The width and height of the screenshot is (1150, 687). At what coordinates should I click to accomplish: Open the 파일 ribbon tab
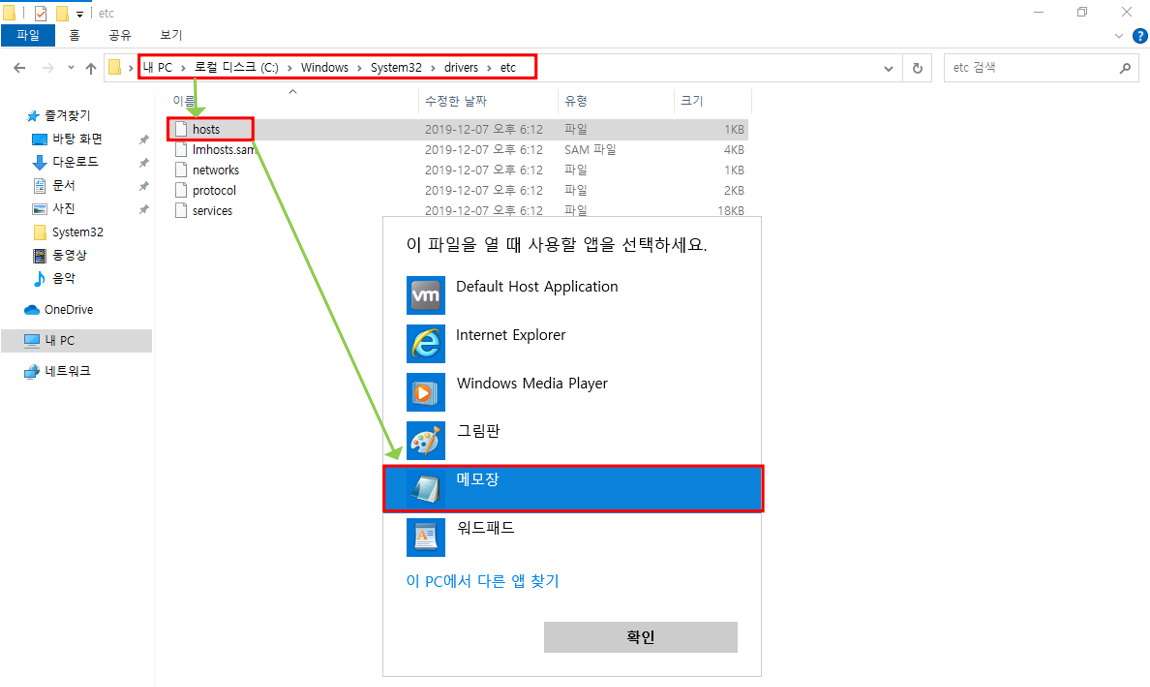tap(28, 34)
